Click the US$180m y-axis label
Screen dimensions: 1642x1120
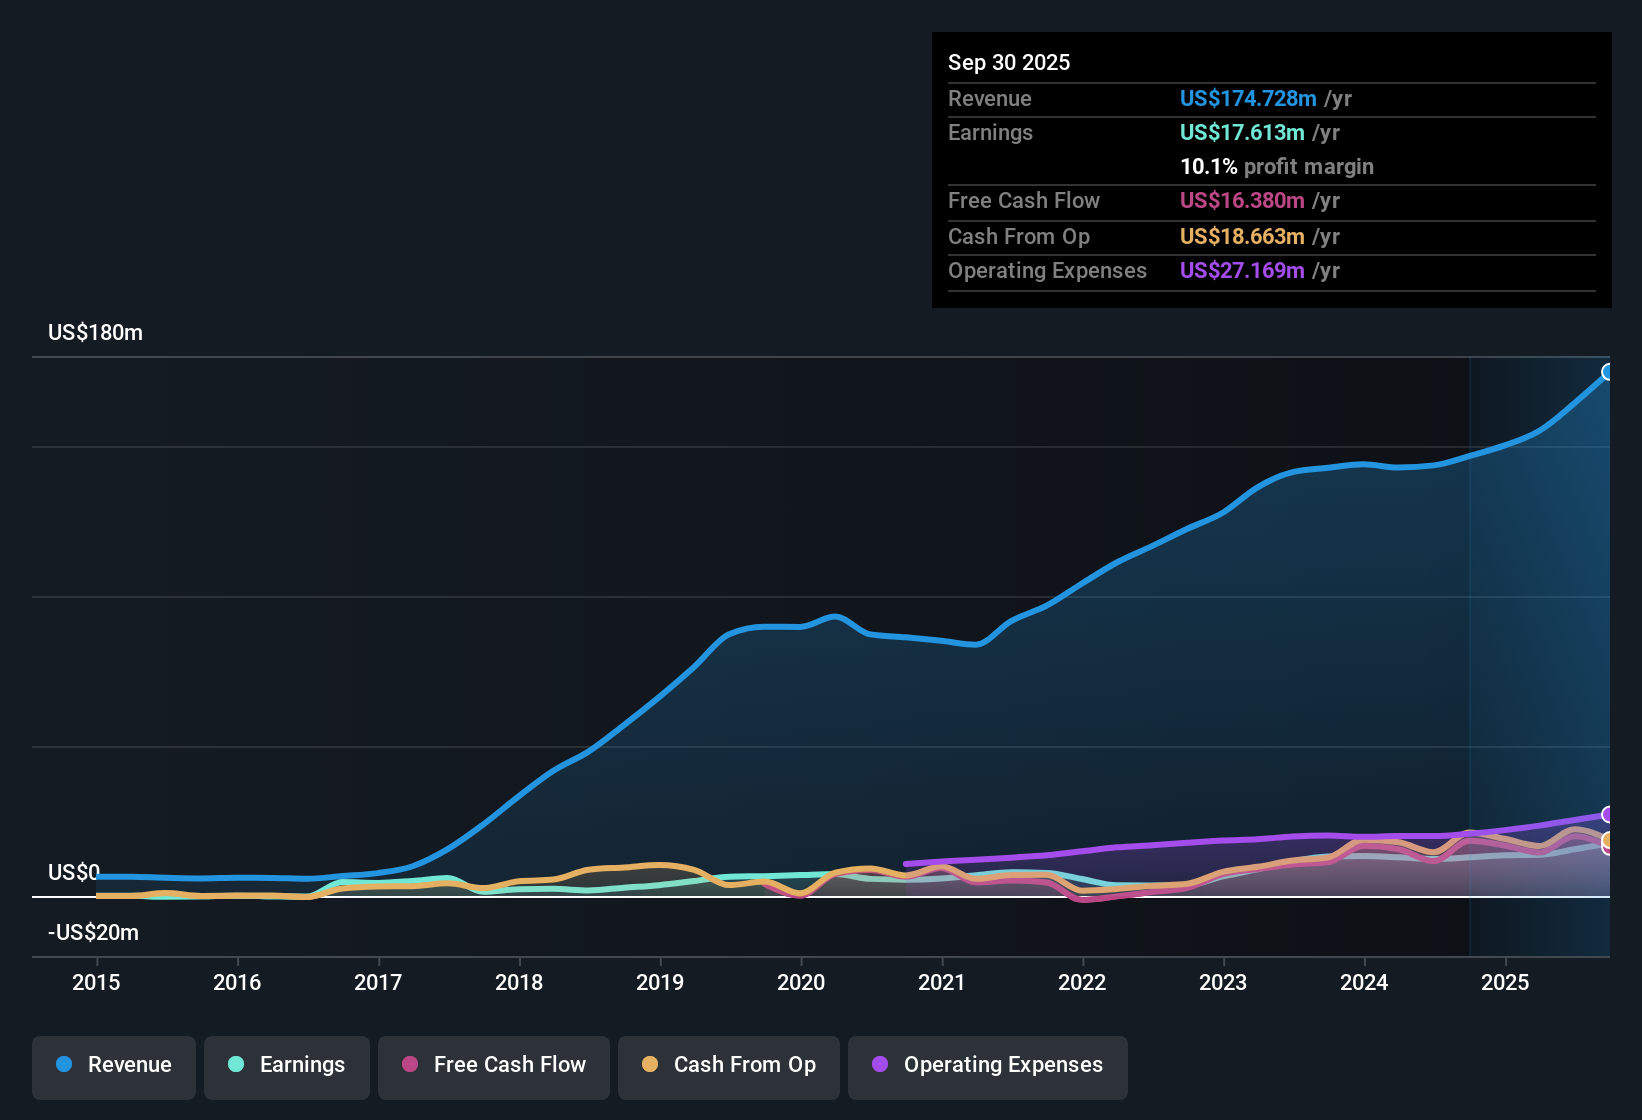pyautogui.click(x=95, y=332)
